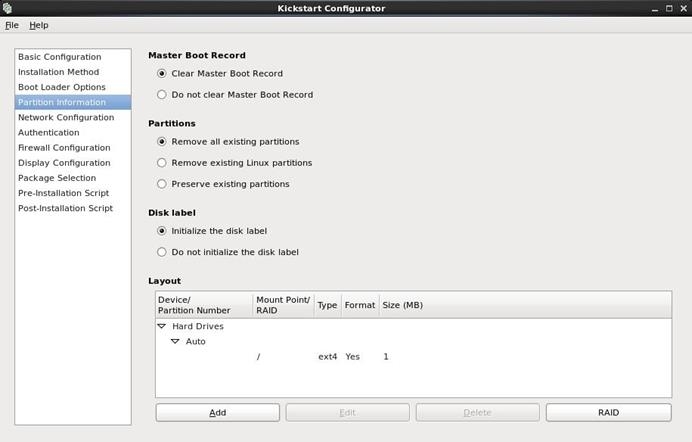This screenshot has height=442, width=692.
Task: Select the Hard Drives row label
Action: (x=198, y=326)
